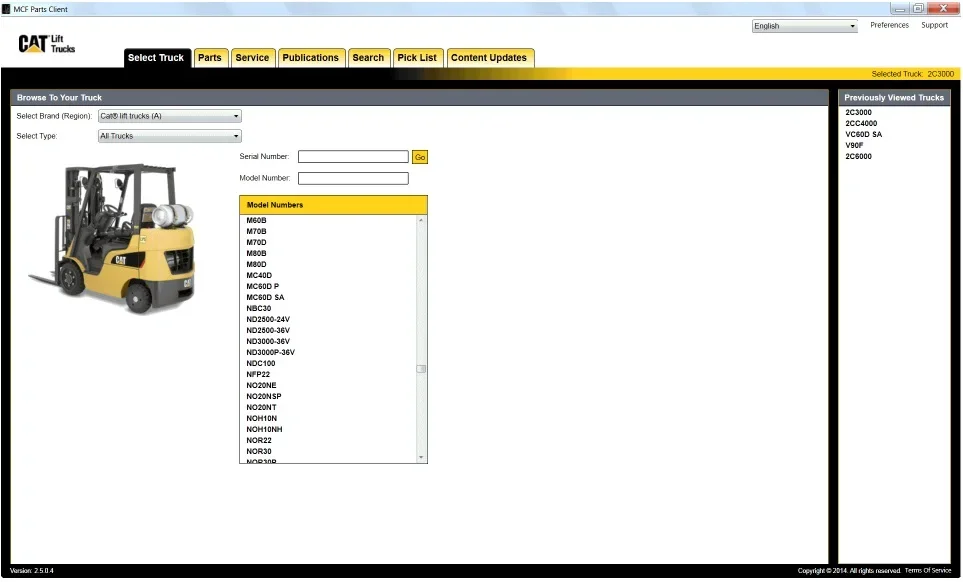963x582 pixels.
Task: Click the MCF Parts Client title bar icon
Action: (x=6, y=9)
